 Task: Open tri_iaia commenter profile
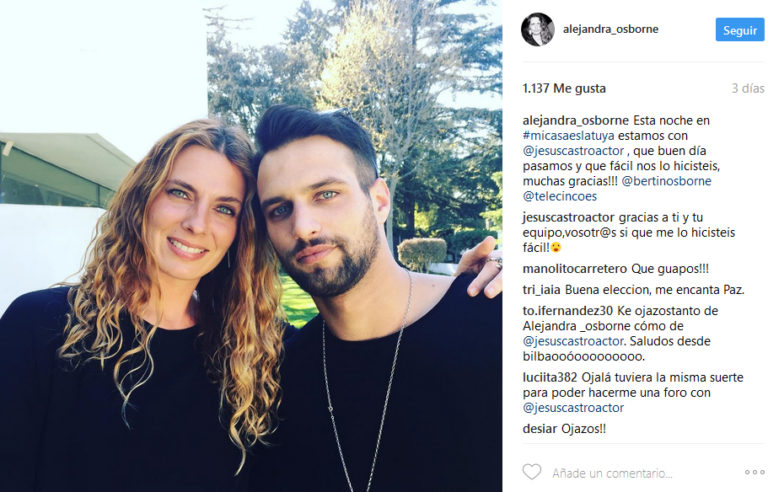[x=541, y=290]
